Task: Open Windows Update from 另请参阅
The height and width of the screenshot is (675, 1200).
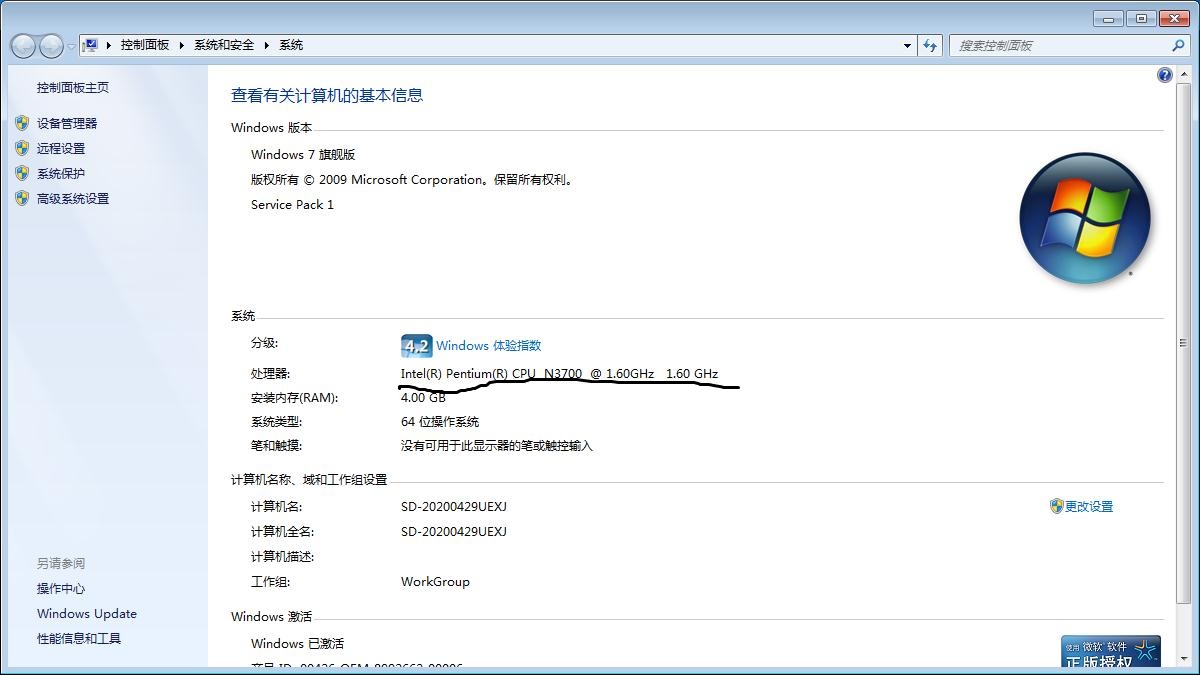Action: 86,613
